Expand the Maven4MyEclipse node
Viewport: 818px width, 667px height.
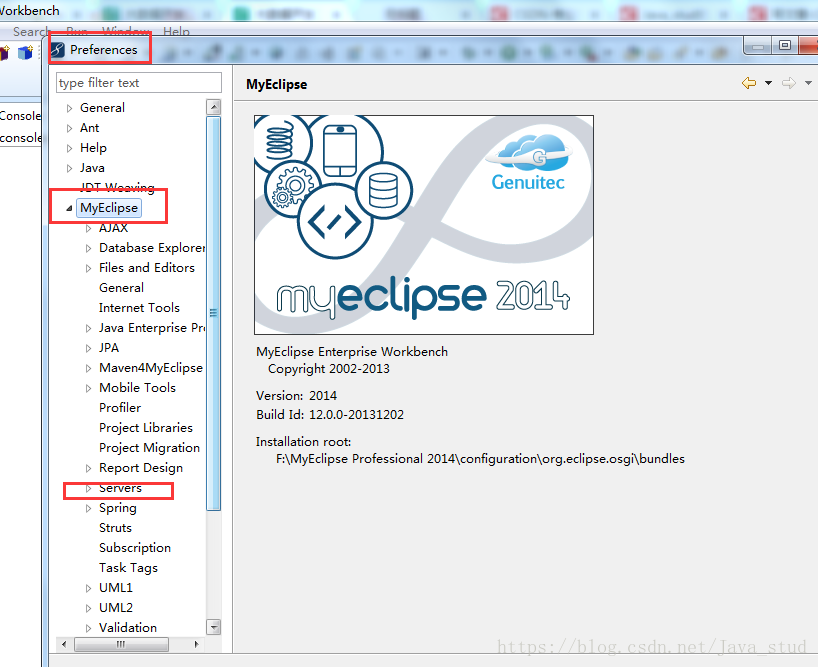click(x=89, y=368)
